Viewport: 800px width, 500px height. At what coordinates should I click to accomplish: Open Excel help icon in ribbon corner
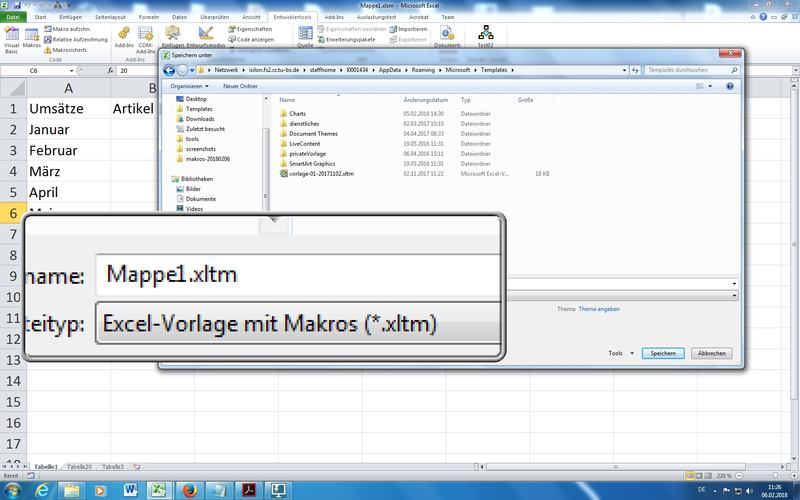coord(763,17)
